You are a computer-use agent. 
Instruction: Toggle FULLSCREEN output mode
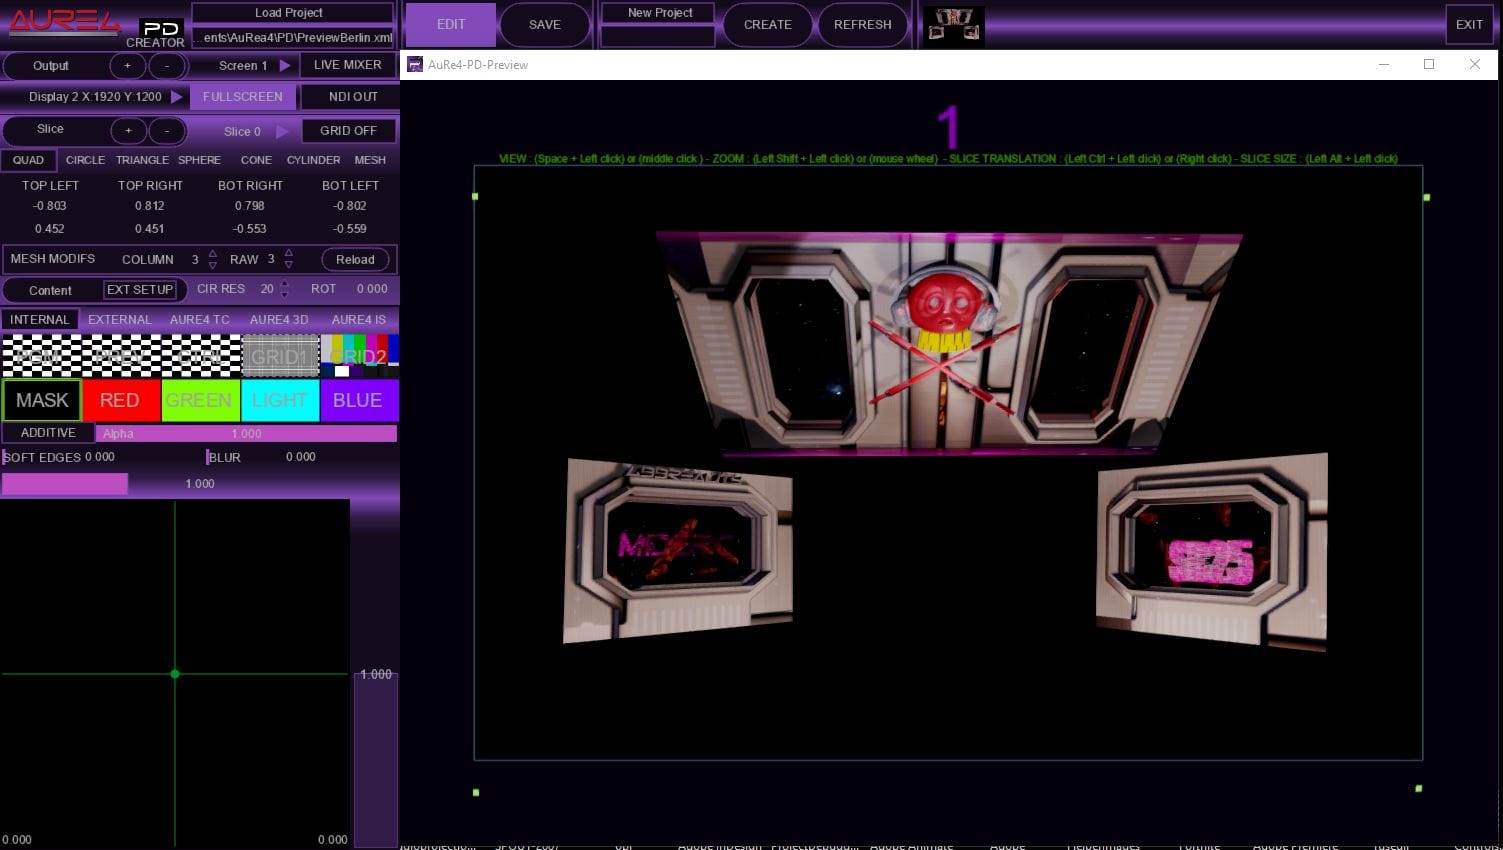click(x=242, y=97)
